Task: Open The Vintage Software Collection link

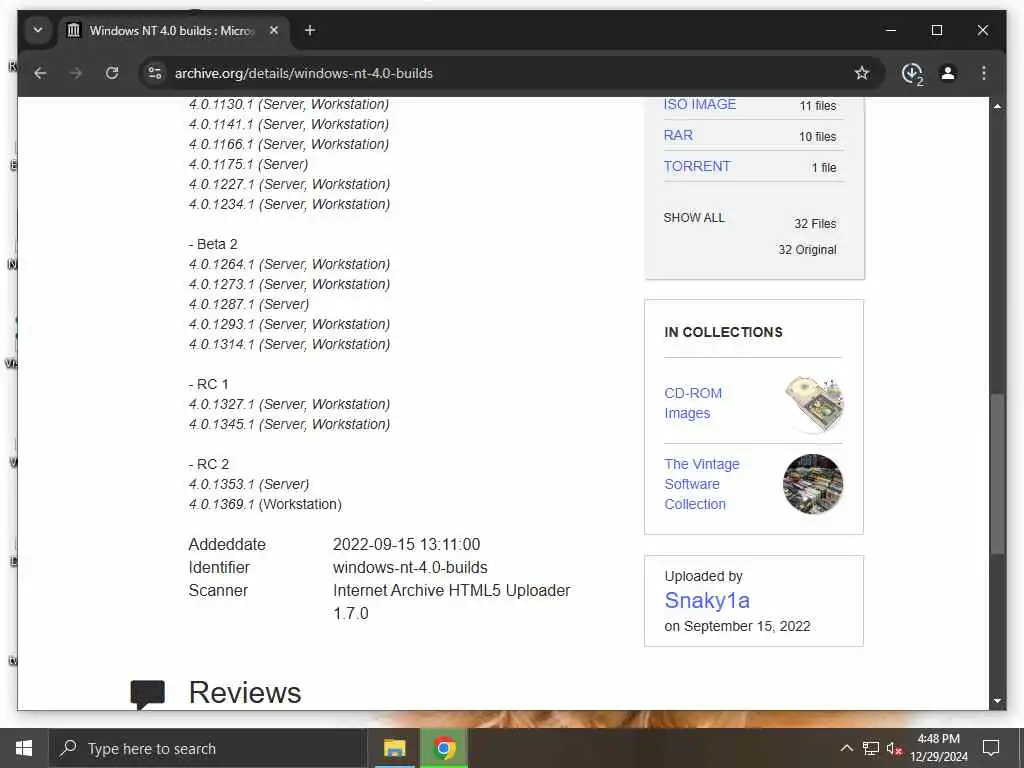Action: tap(702, 484)
